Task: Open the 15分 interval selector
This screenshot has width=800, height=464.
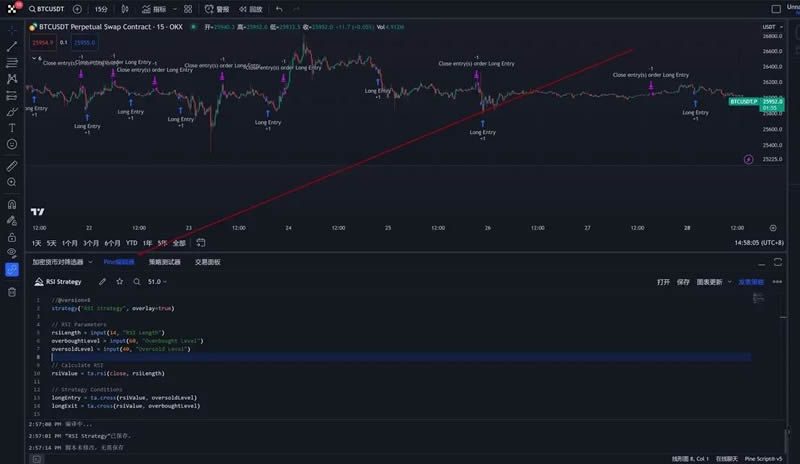Action: click(x=101, y=9)
